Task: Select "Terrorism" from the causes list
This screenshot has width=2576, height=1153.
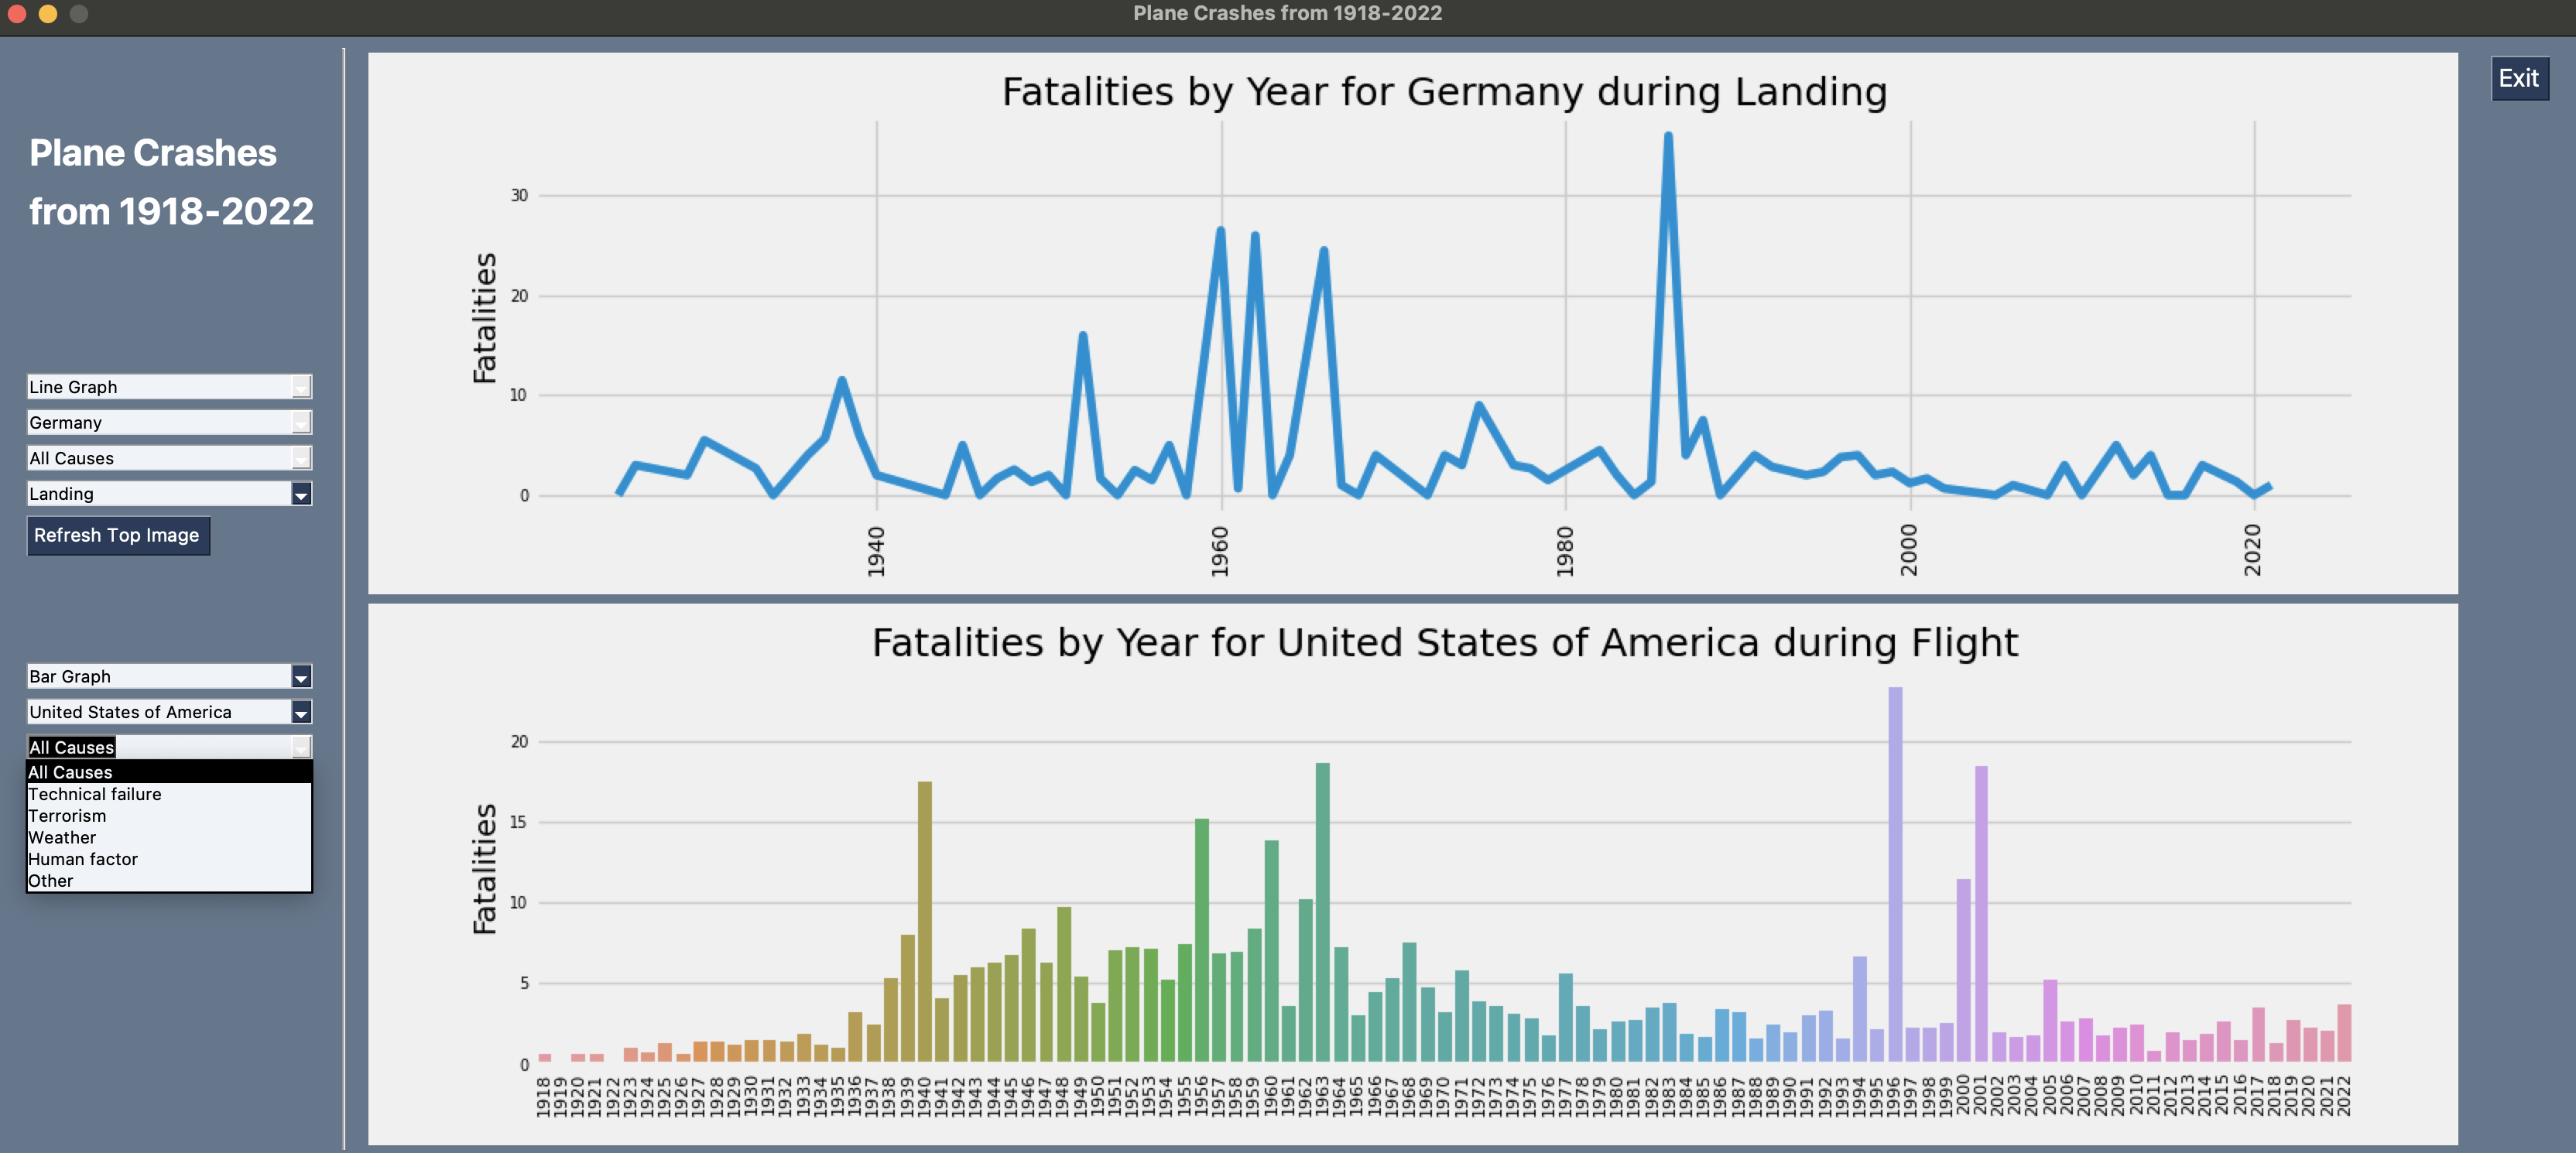Action: (67, 816)
